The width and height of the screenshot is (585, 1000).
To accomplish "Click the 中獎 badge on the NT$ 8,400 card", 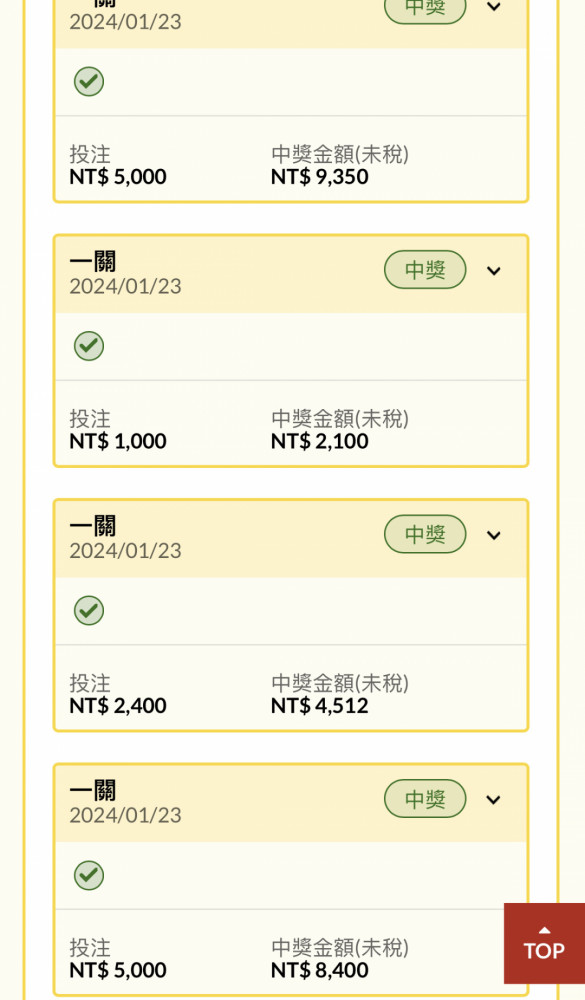I will pyautogui.click(x=425, y=798).
